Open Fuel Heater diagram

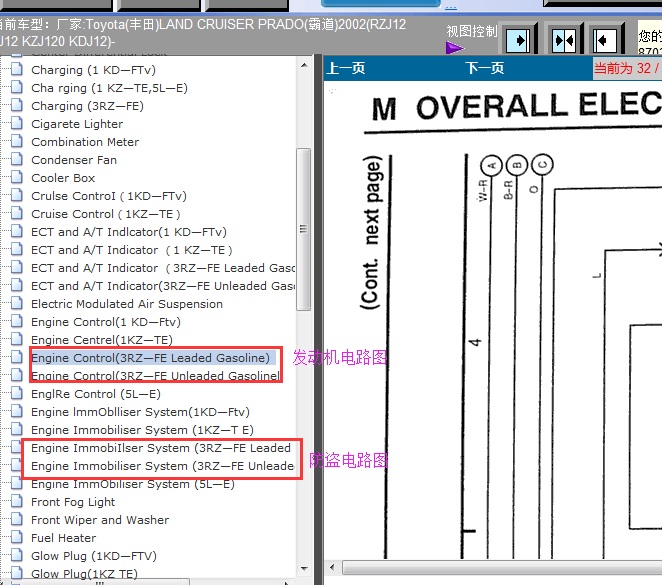pos(63,538)
